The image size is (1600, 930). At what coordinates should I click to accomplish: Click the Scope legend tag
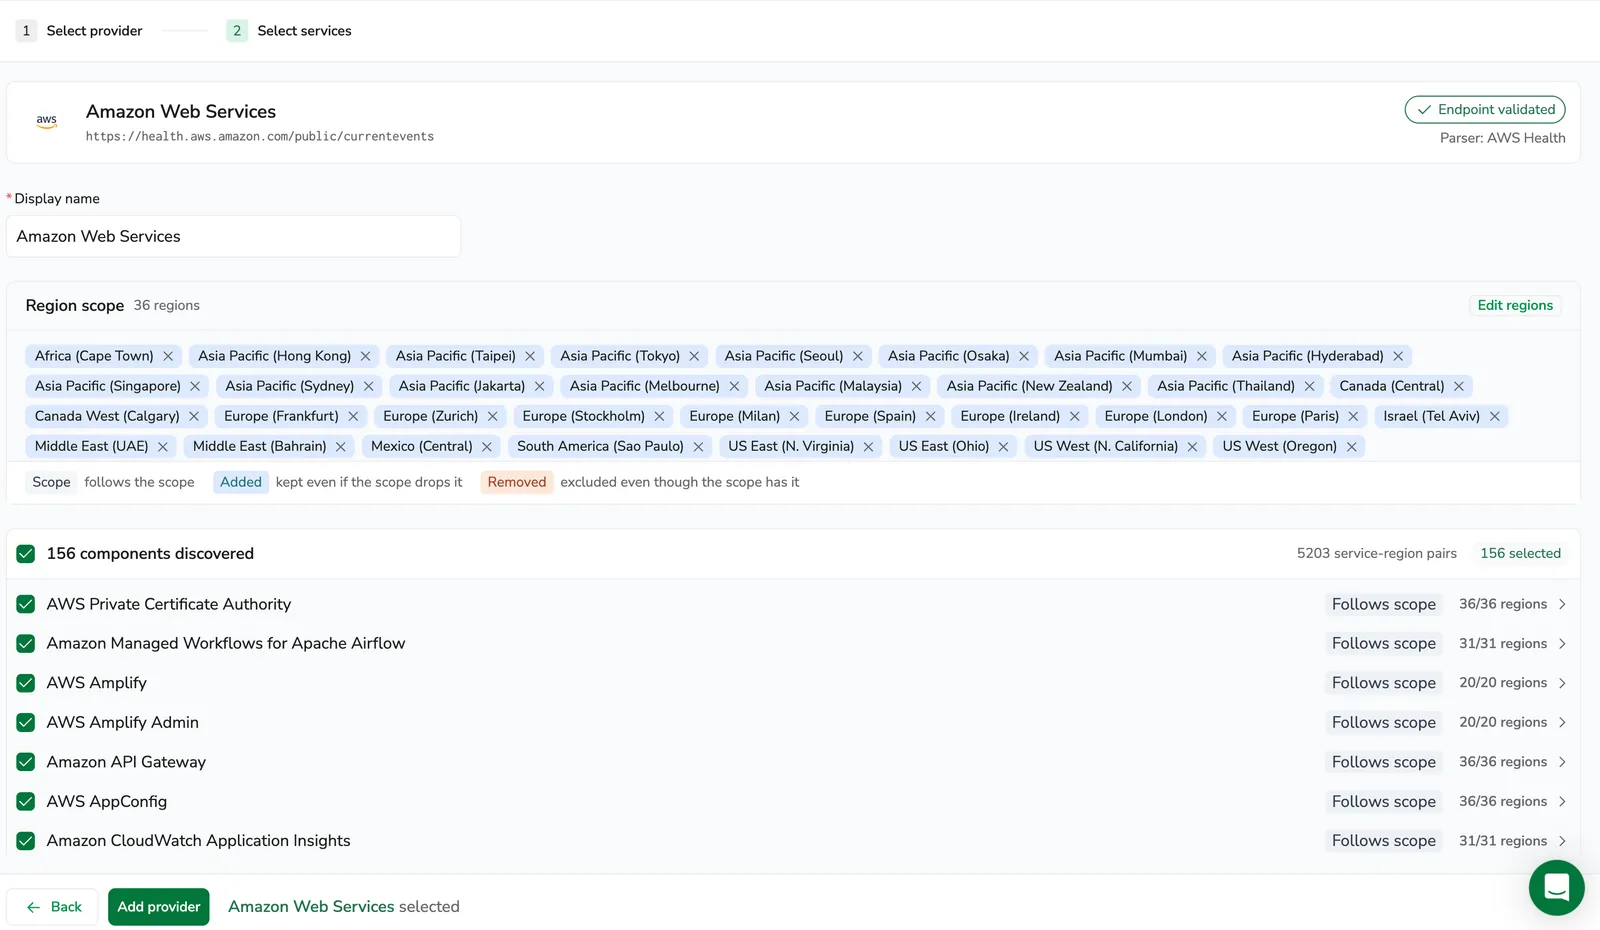[51, 482]
